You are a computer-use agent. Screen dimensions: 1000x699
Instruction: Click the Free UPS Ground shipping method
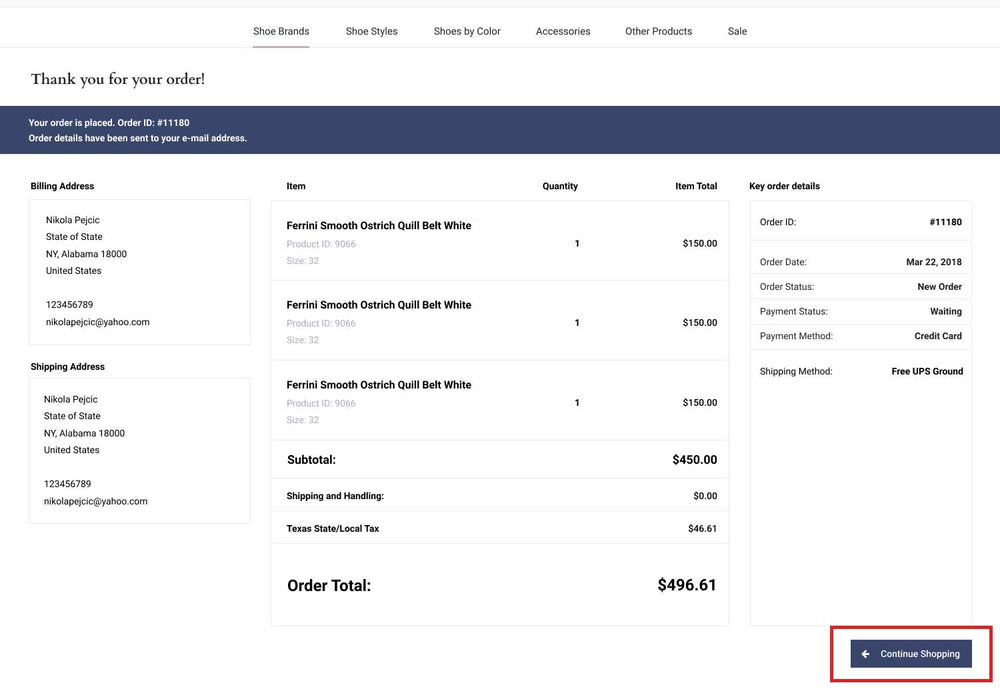point(927,371)
